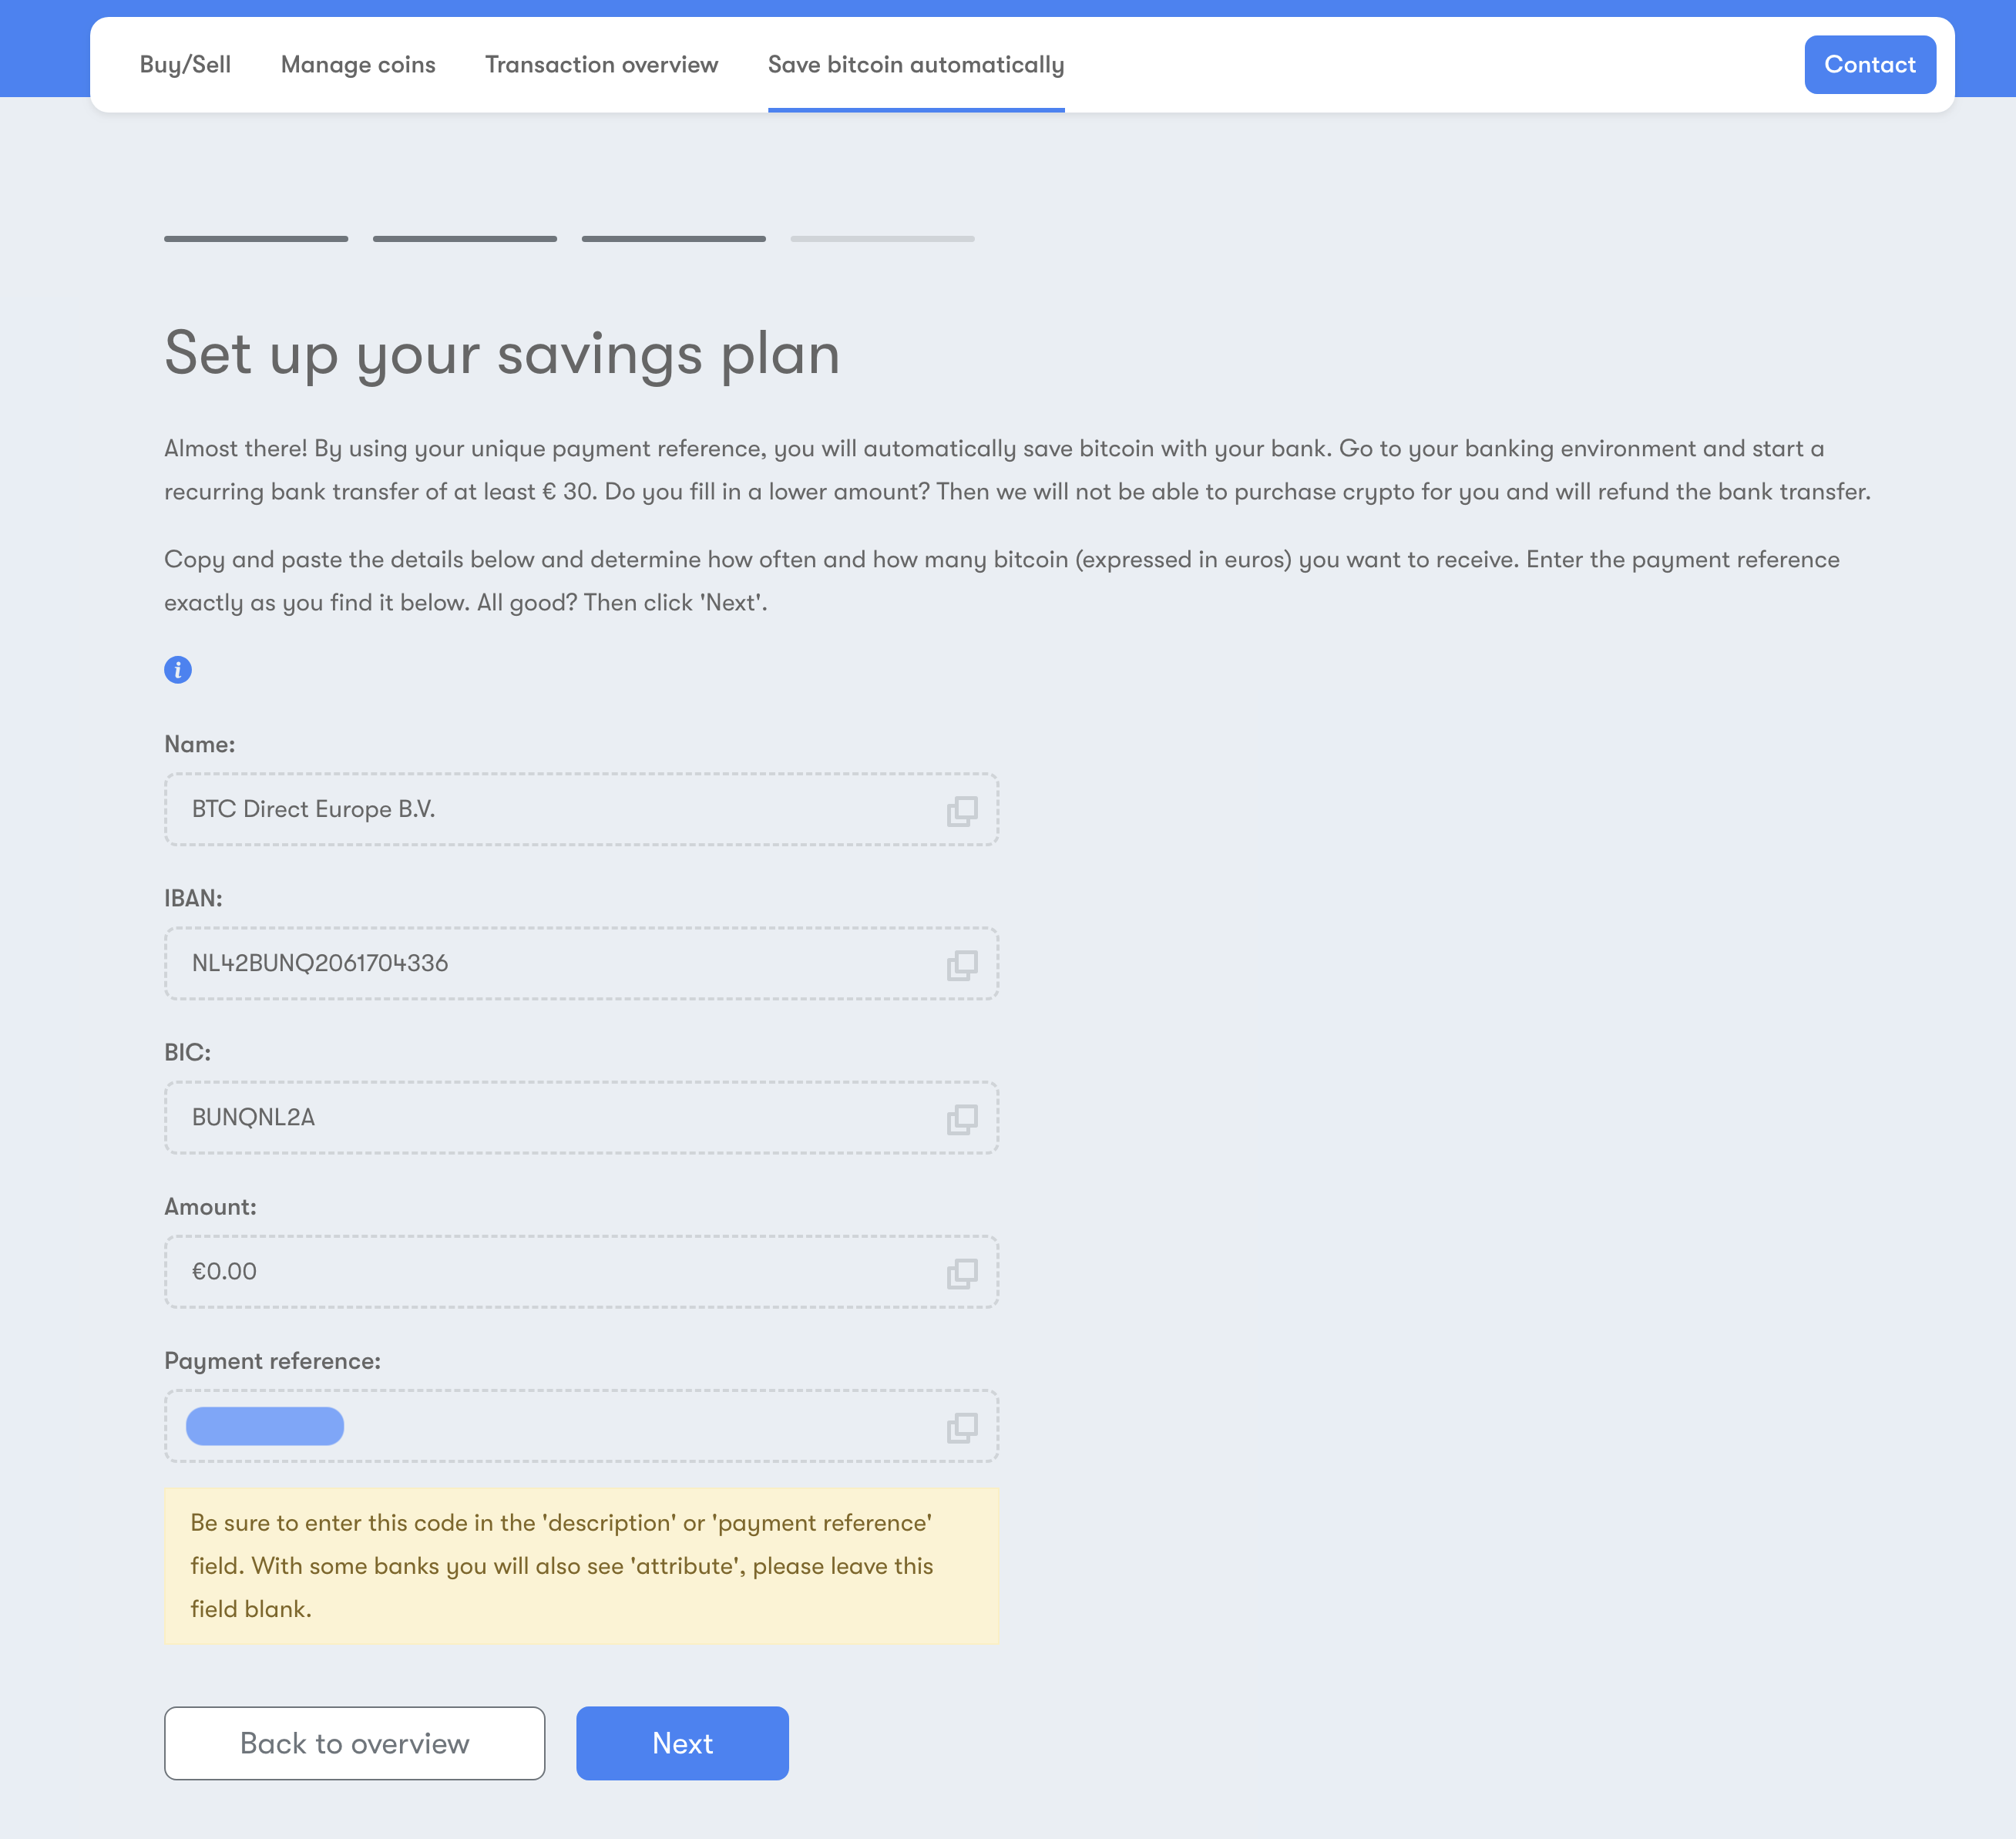The width and height of the screenshot is (2016, 1839).
Task: Go to Manage coins tab
Action: pos(358,65)
